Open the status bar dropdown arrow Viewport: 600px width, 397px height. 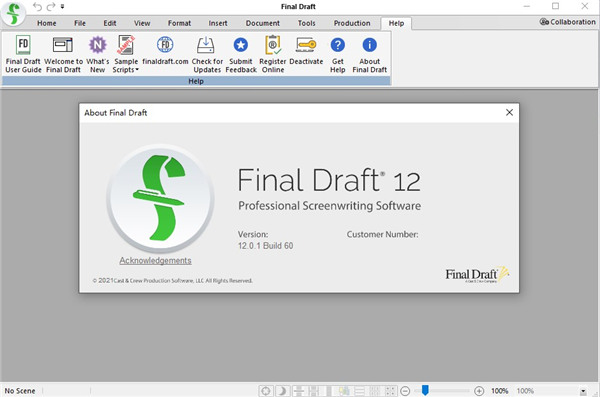[583, 391]
